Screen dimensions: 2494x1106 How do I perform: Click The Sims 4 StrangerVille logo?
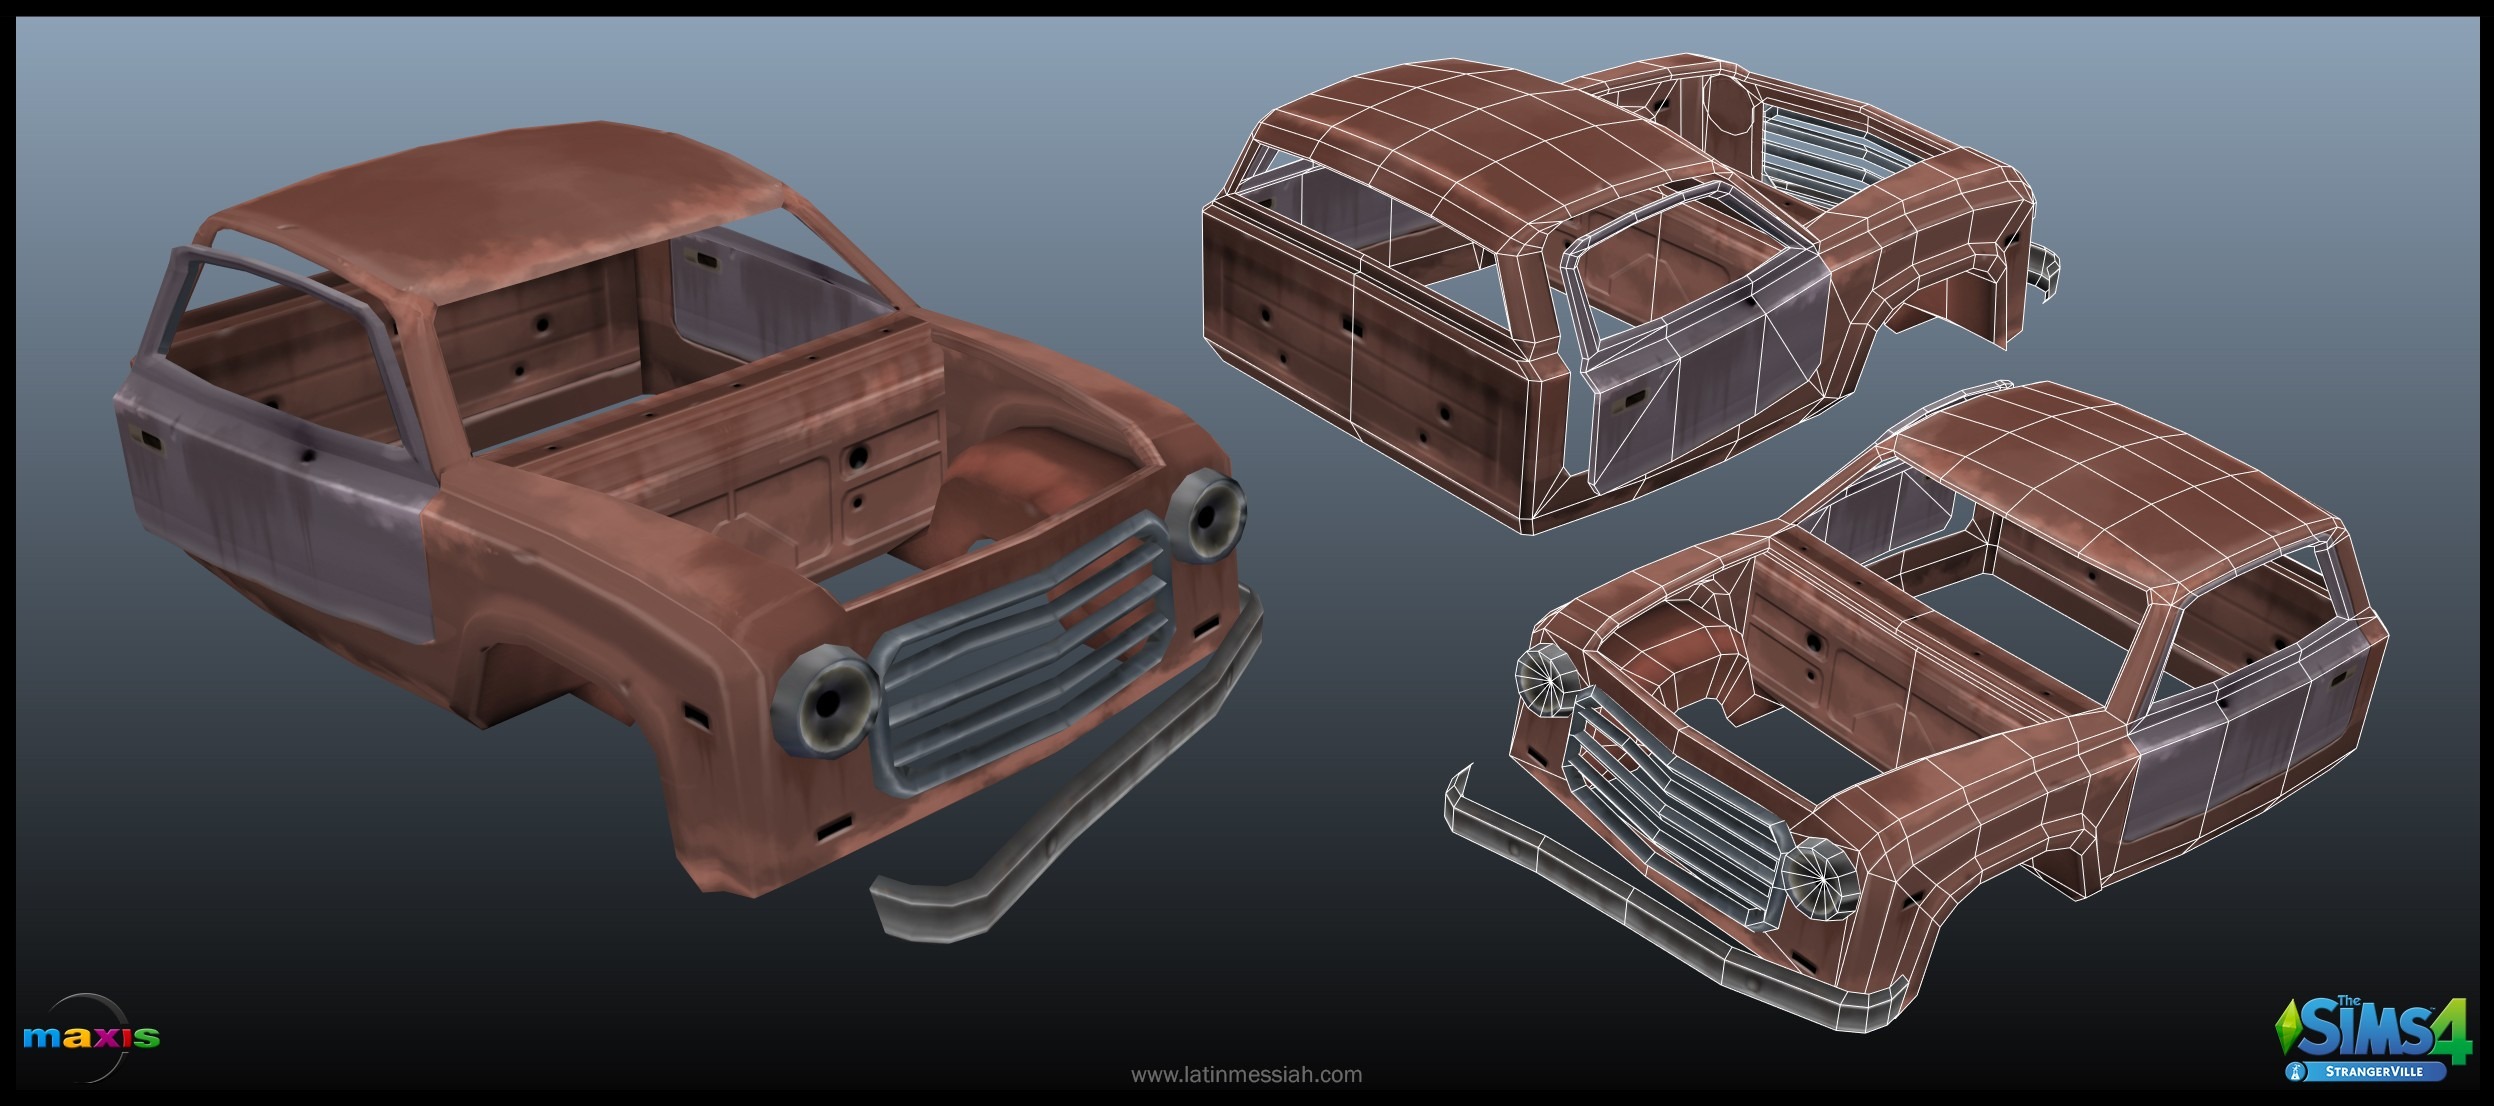(x=2372, y=1041)
